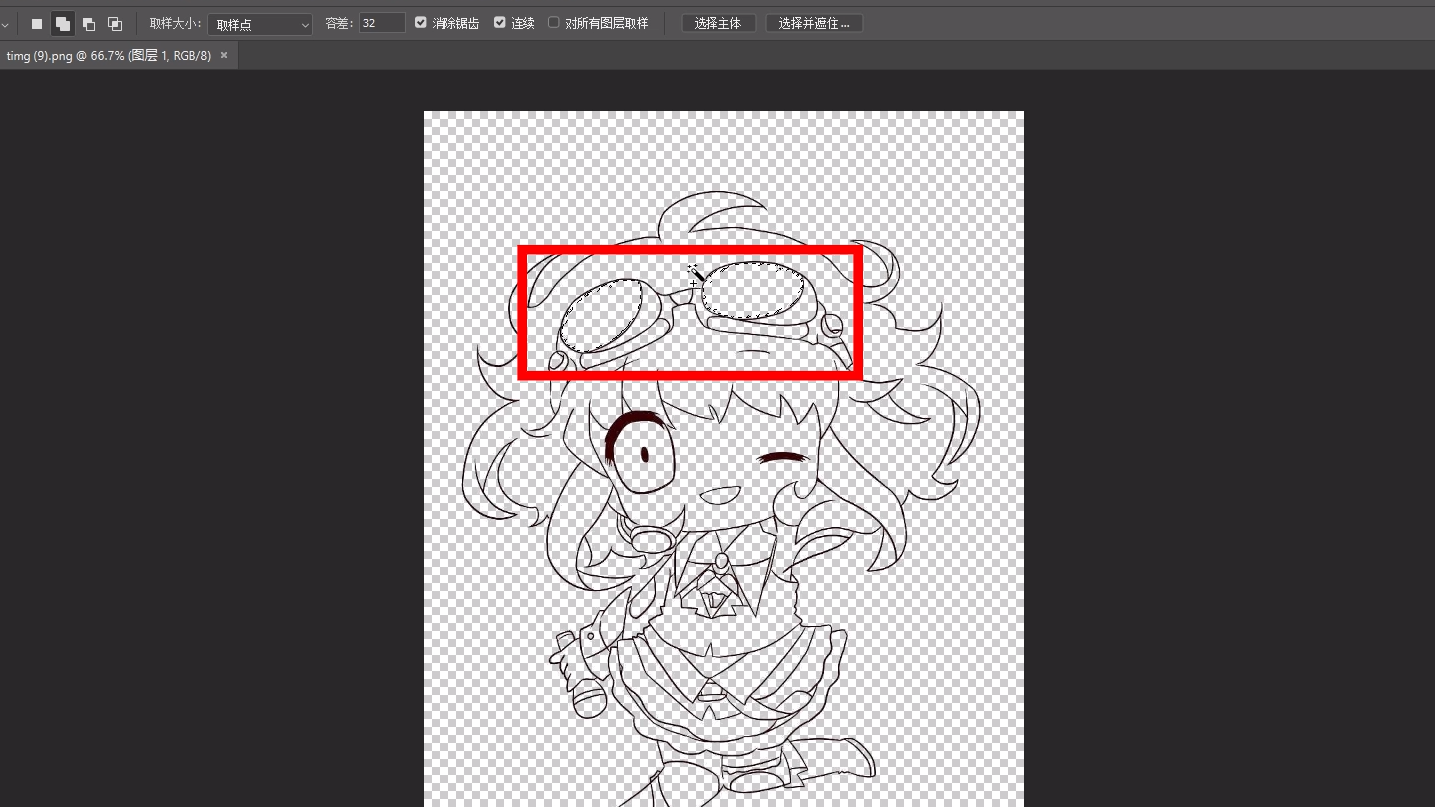Image resolution: width=1435 pixels, height=807 pixels.
Task: Open the 取样大小 dropdown
Action: [x=260, y=24]
